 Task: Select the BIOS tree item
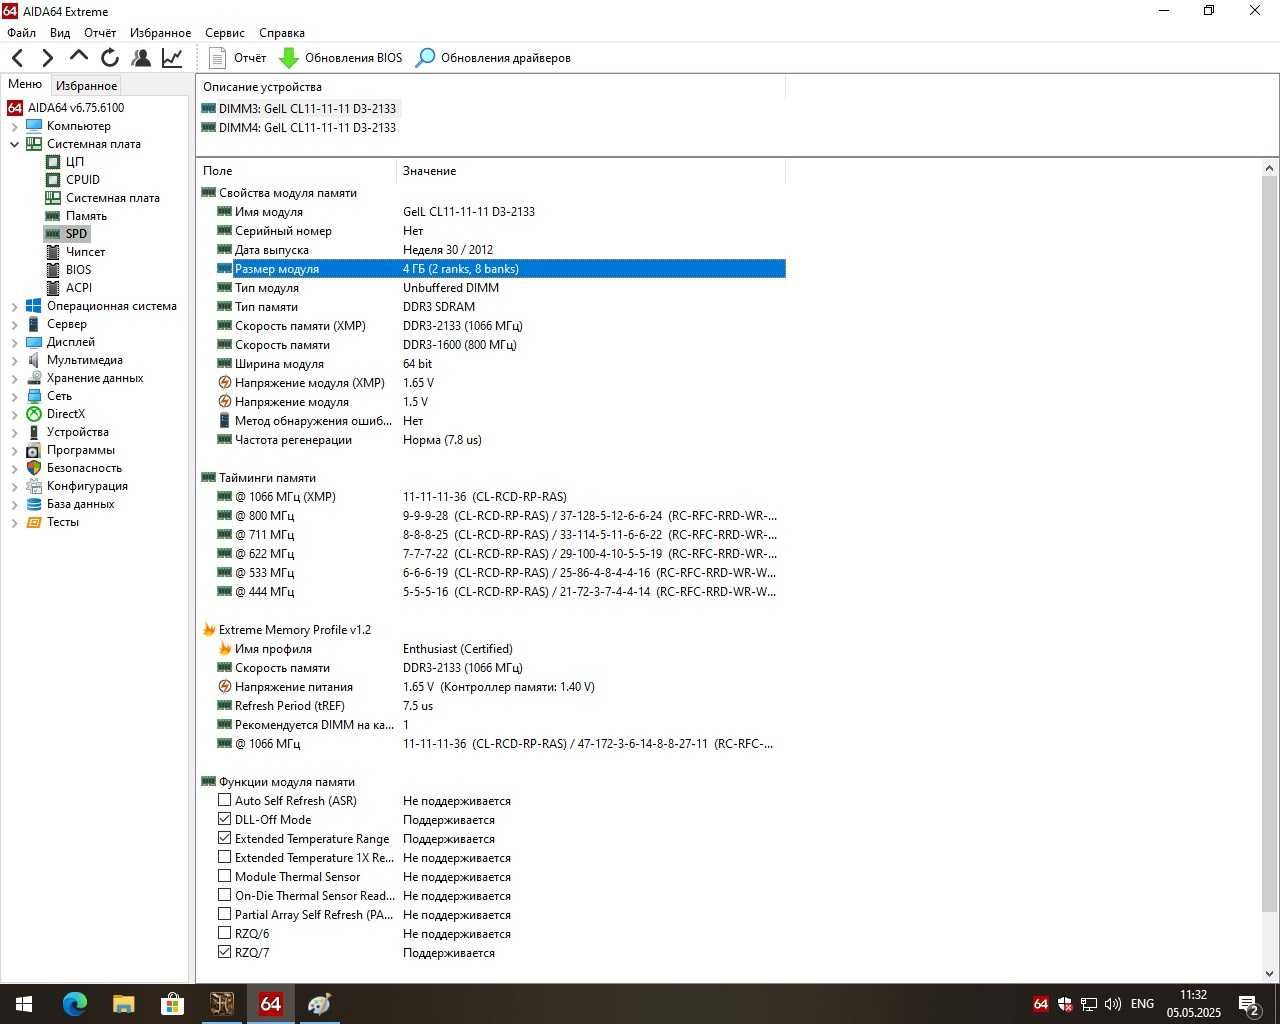point(78,269)
